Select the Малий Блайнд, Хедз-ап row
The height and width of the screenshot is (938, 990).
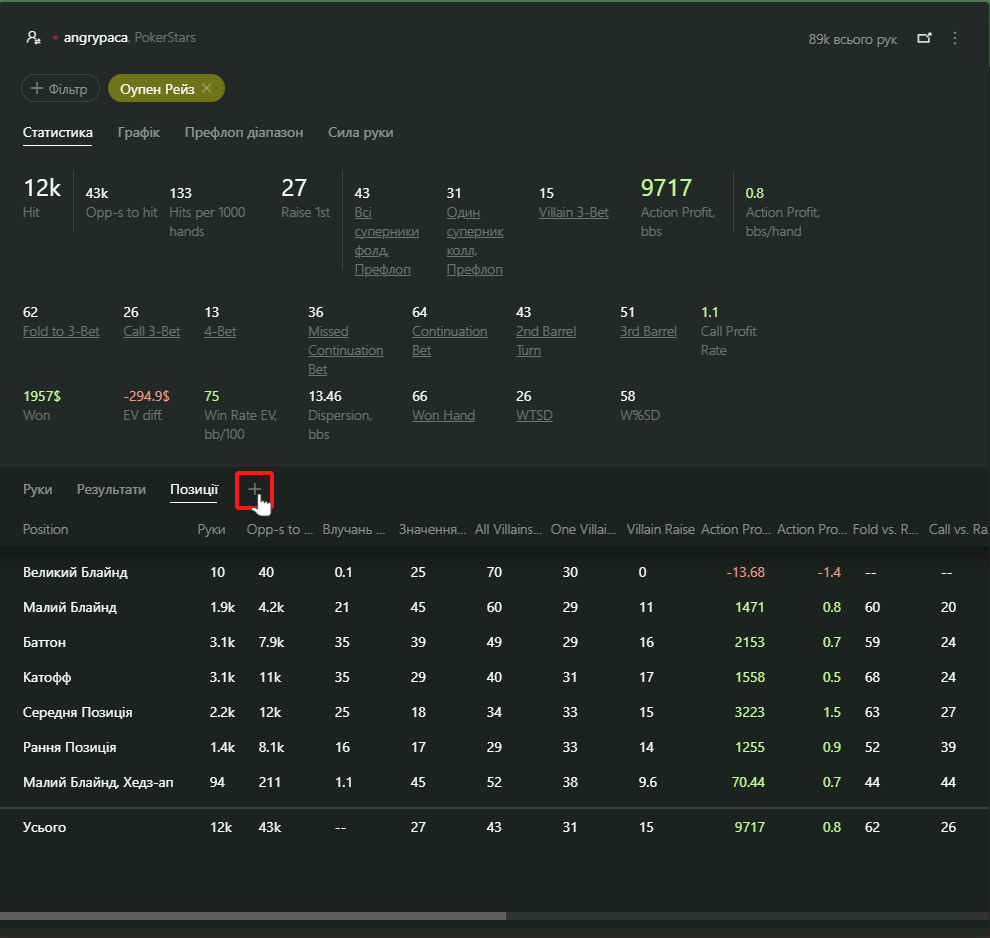pos(495,782)
